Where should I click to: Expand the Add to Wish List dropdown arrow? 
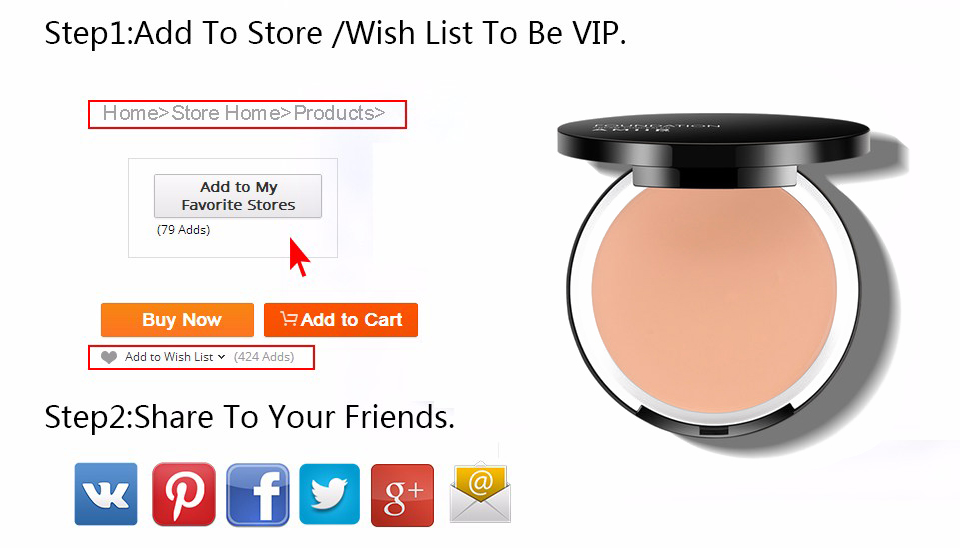coord(222,357)
